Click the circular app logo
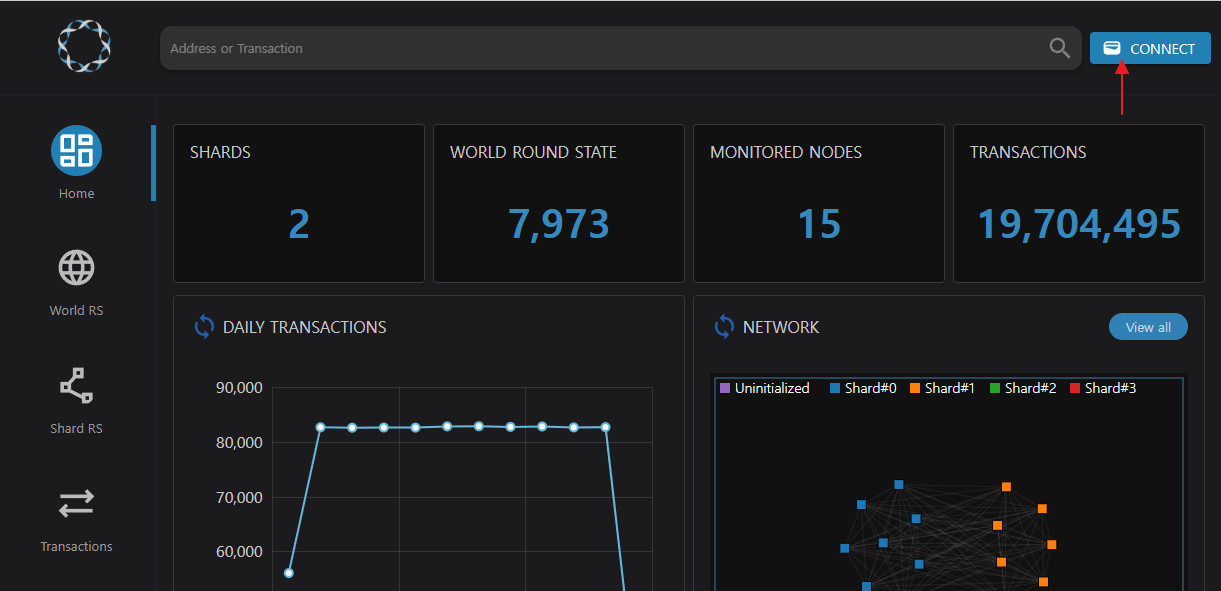The height and width of the screenshot is (591, 1221). 84,46
